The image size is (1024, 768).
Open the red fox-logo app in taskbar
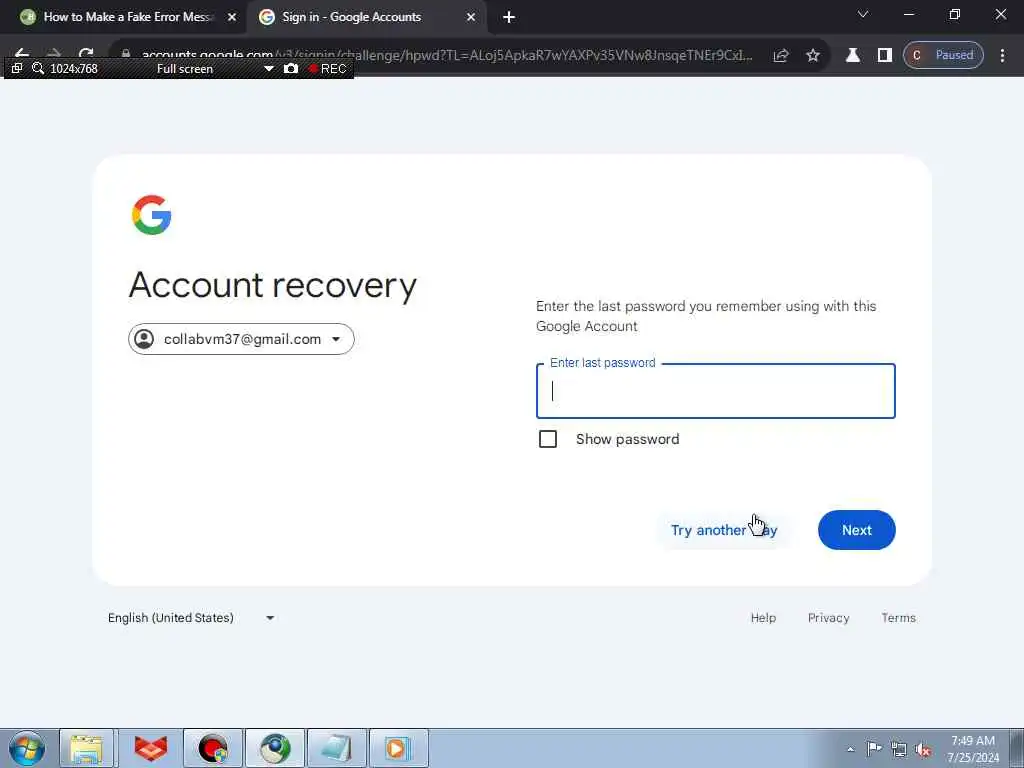click(151, 748)
